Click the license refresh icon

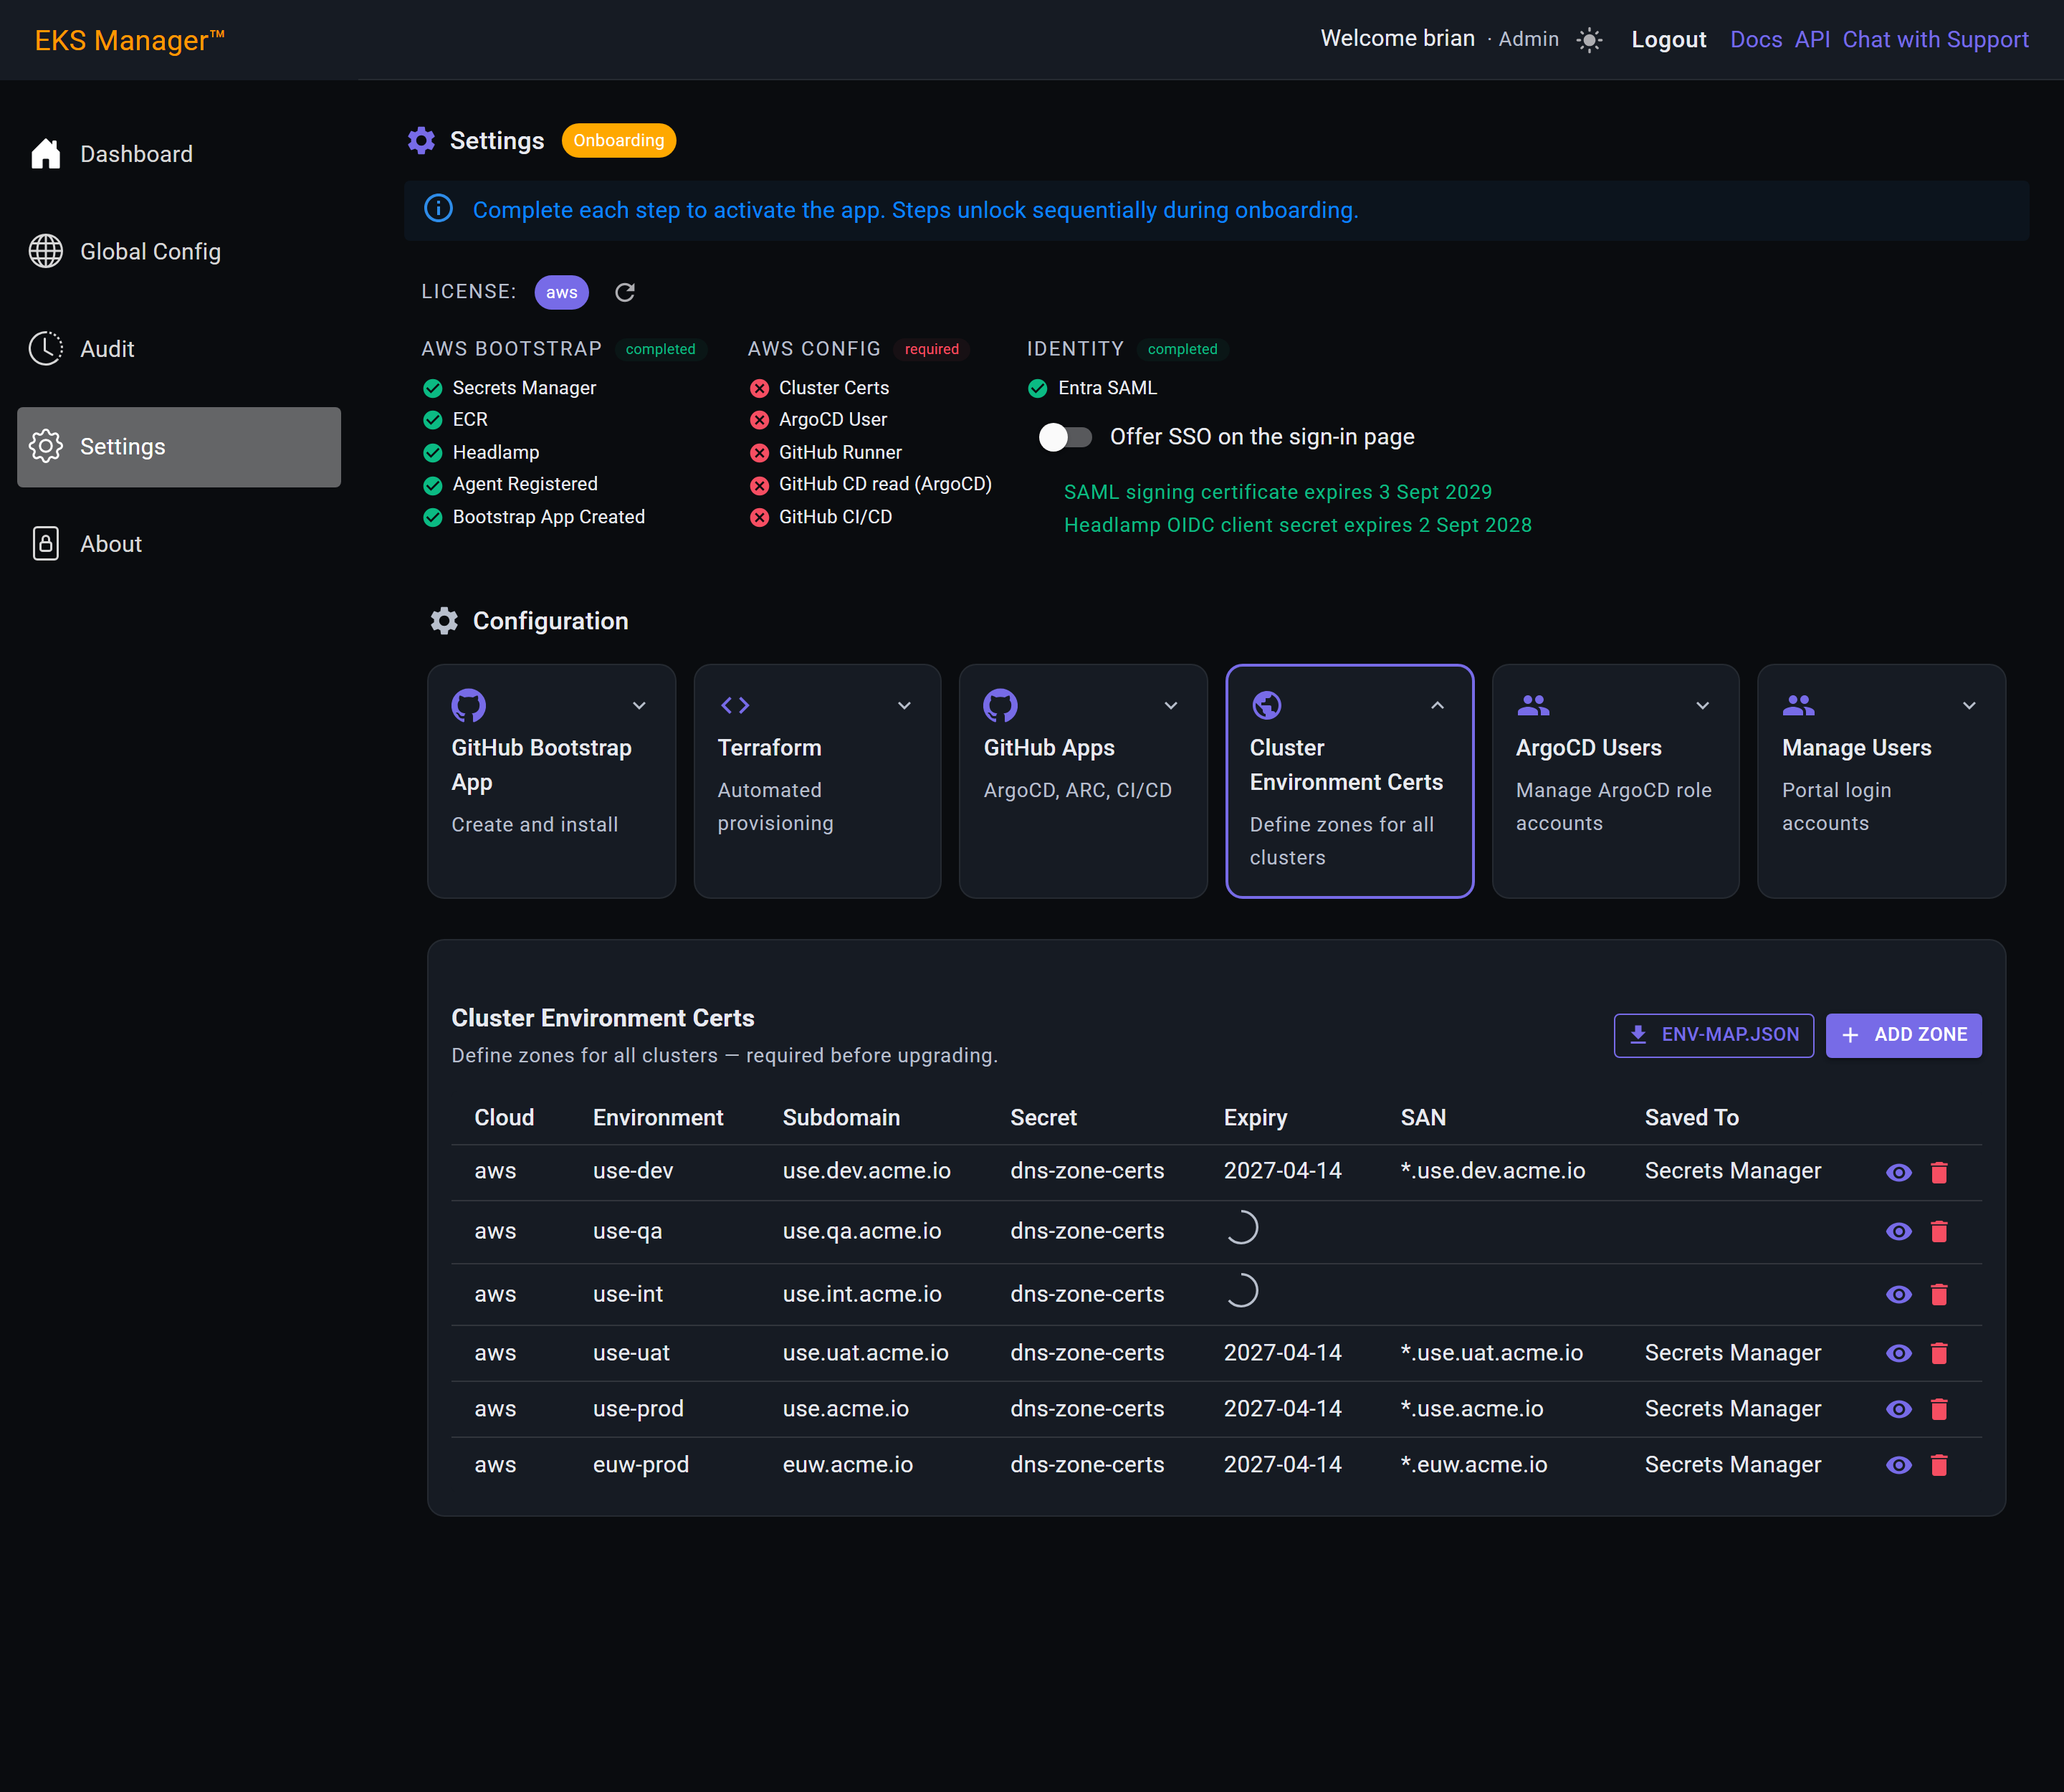click(625, 292)
